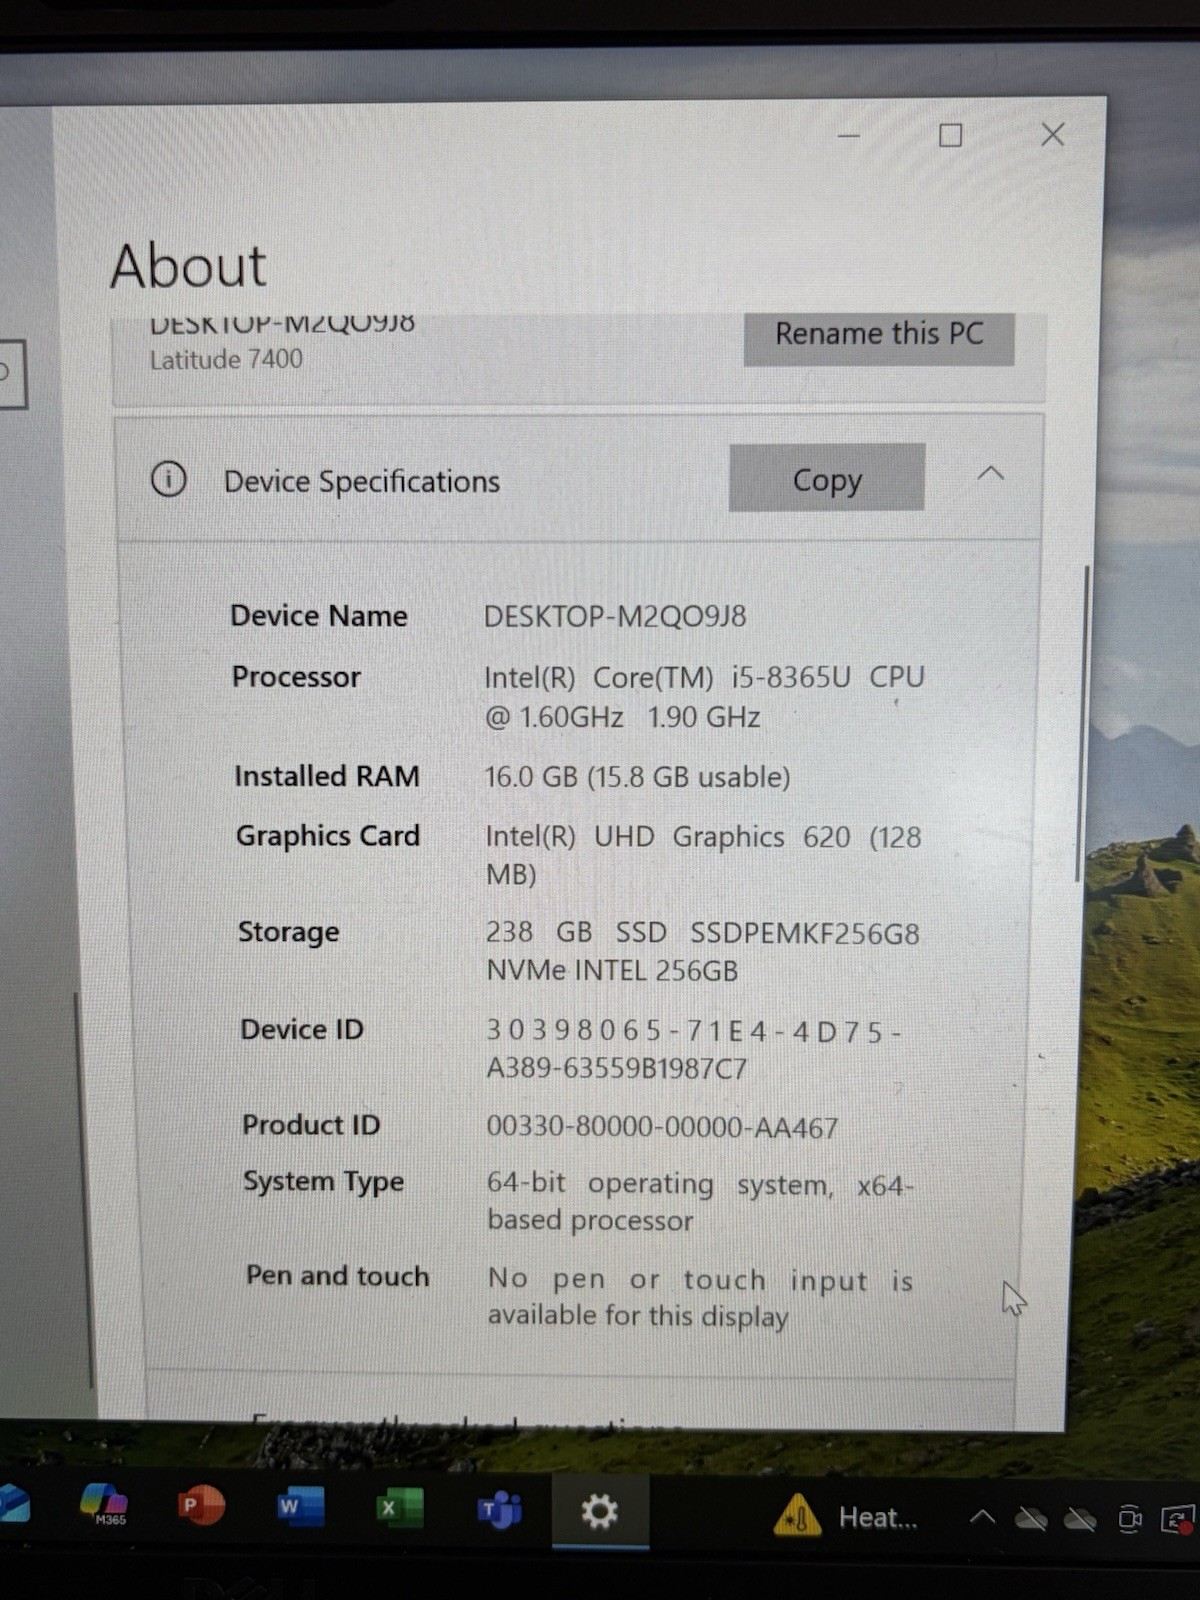This screenshot has width=1200, height=1600.
Task: Click the No pen or touch input text
Action: [x=700, y=1298]
